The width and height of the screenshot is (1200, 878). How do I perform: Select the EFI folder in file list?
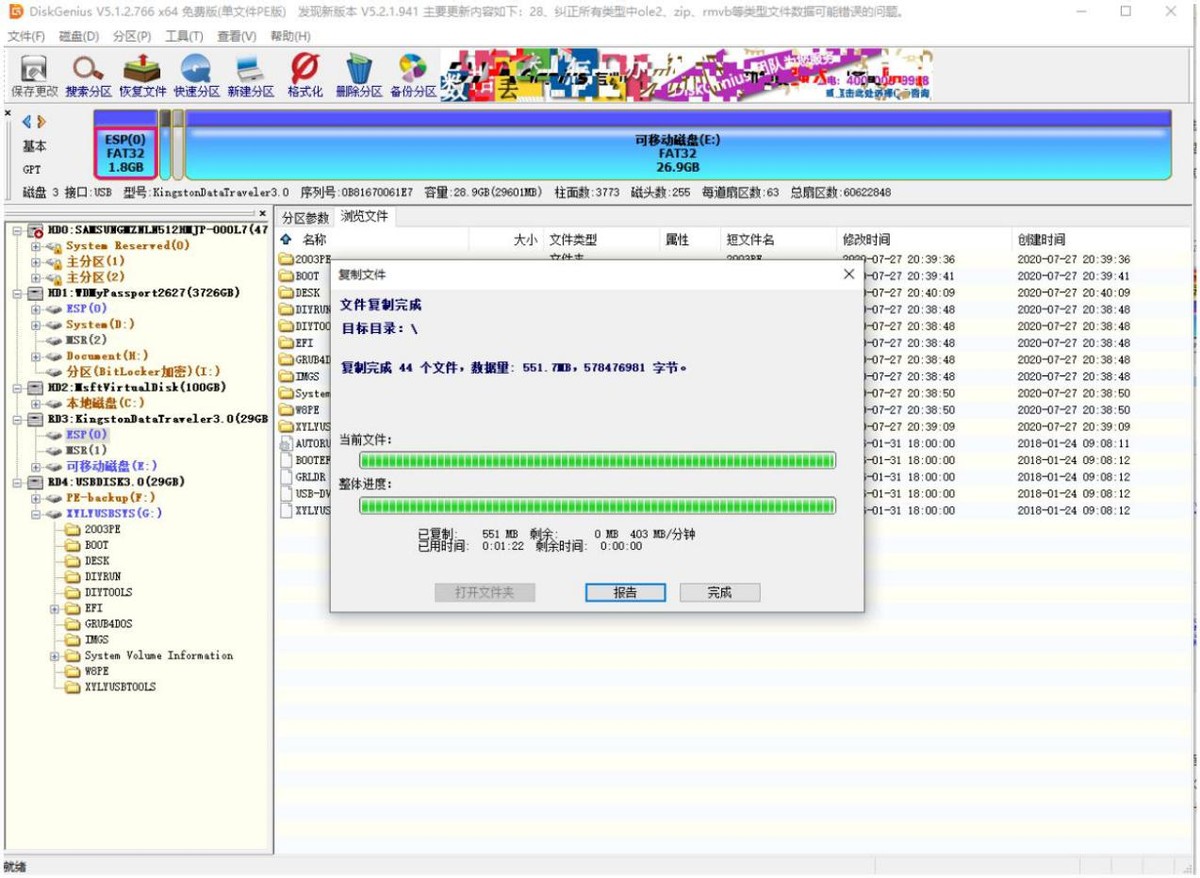304,343
